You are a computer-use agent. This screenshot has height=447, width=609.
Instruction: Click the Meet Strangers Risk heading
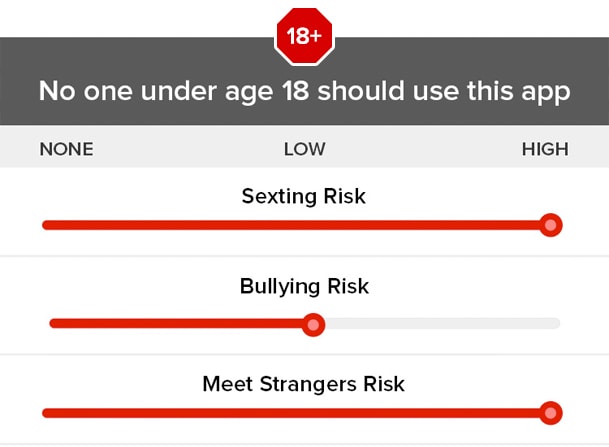[303, 384]
